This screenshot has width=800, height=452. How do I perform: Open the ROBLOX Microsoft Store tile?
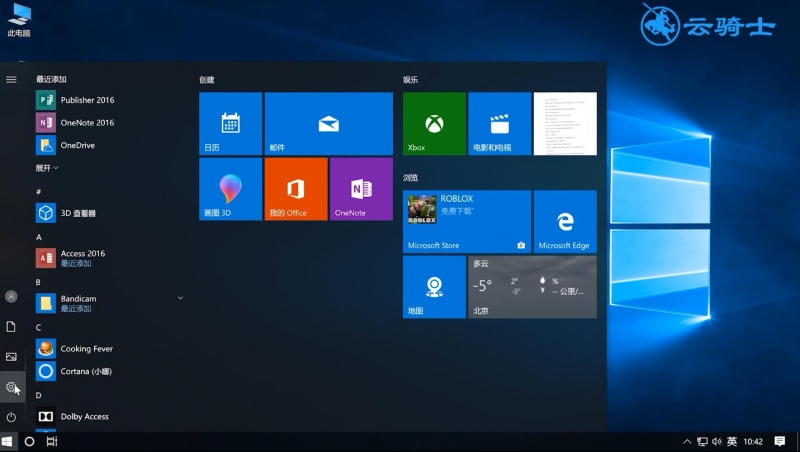(467, 221)
